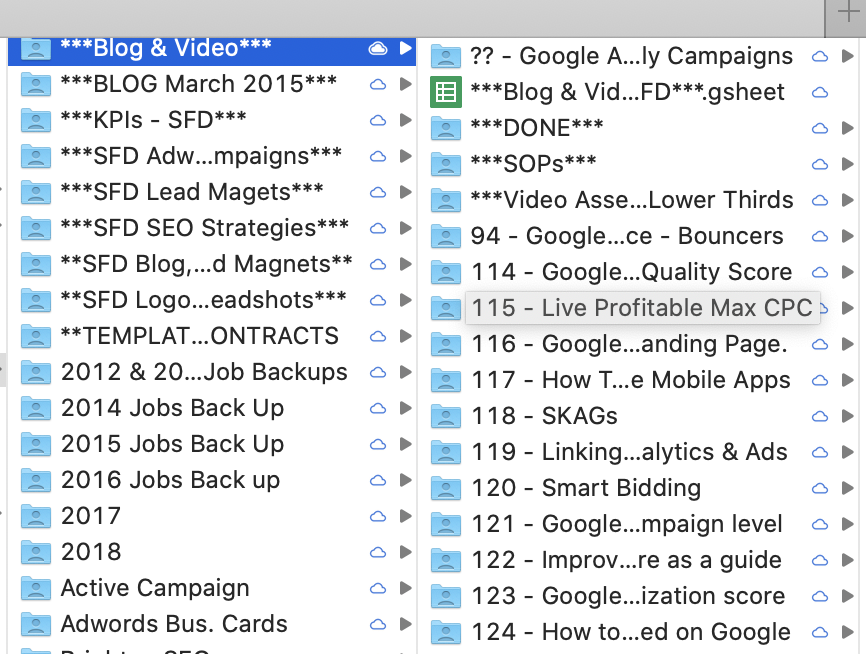Screen dimensions: 866x654
Task: Click cloud icon beside ***KPIs - SFD***
Action: (x=378, y=120)
